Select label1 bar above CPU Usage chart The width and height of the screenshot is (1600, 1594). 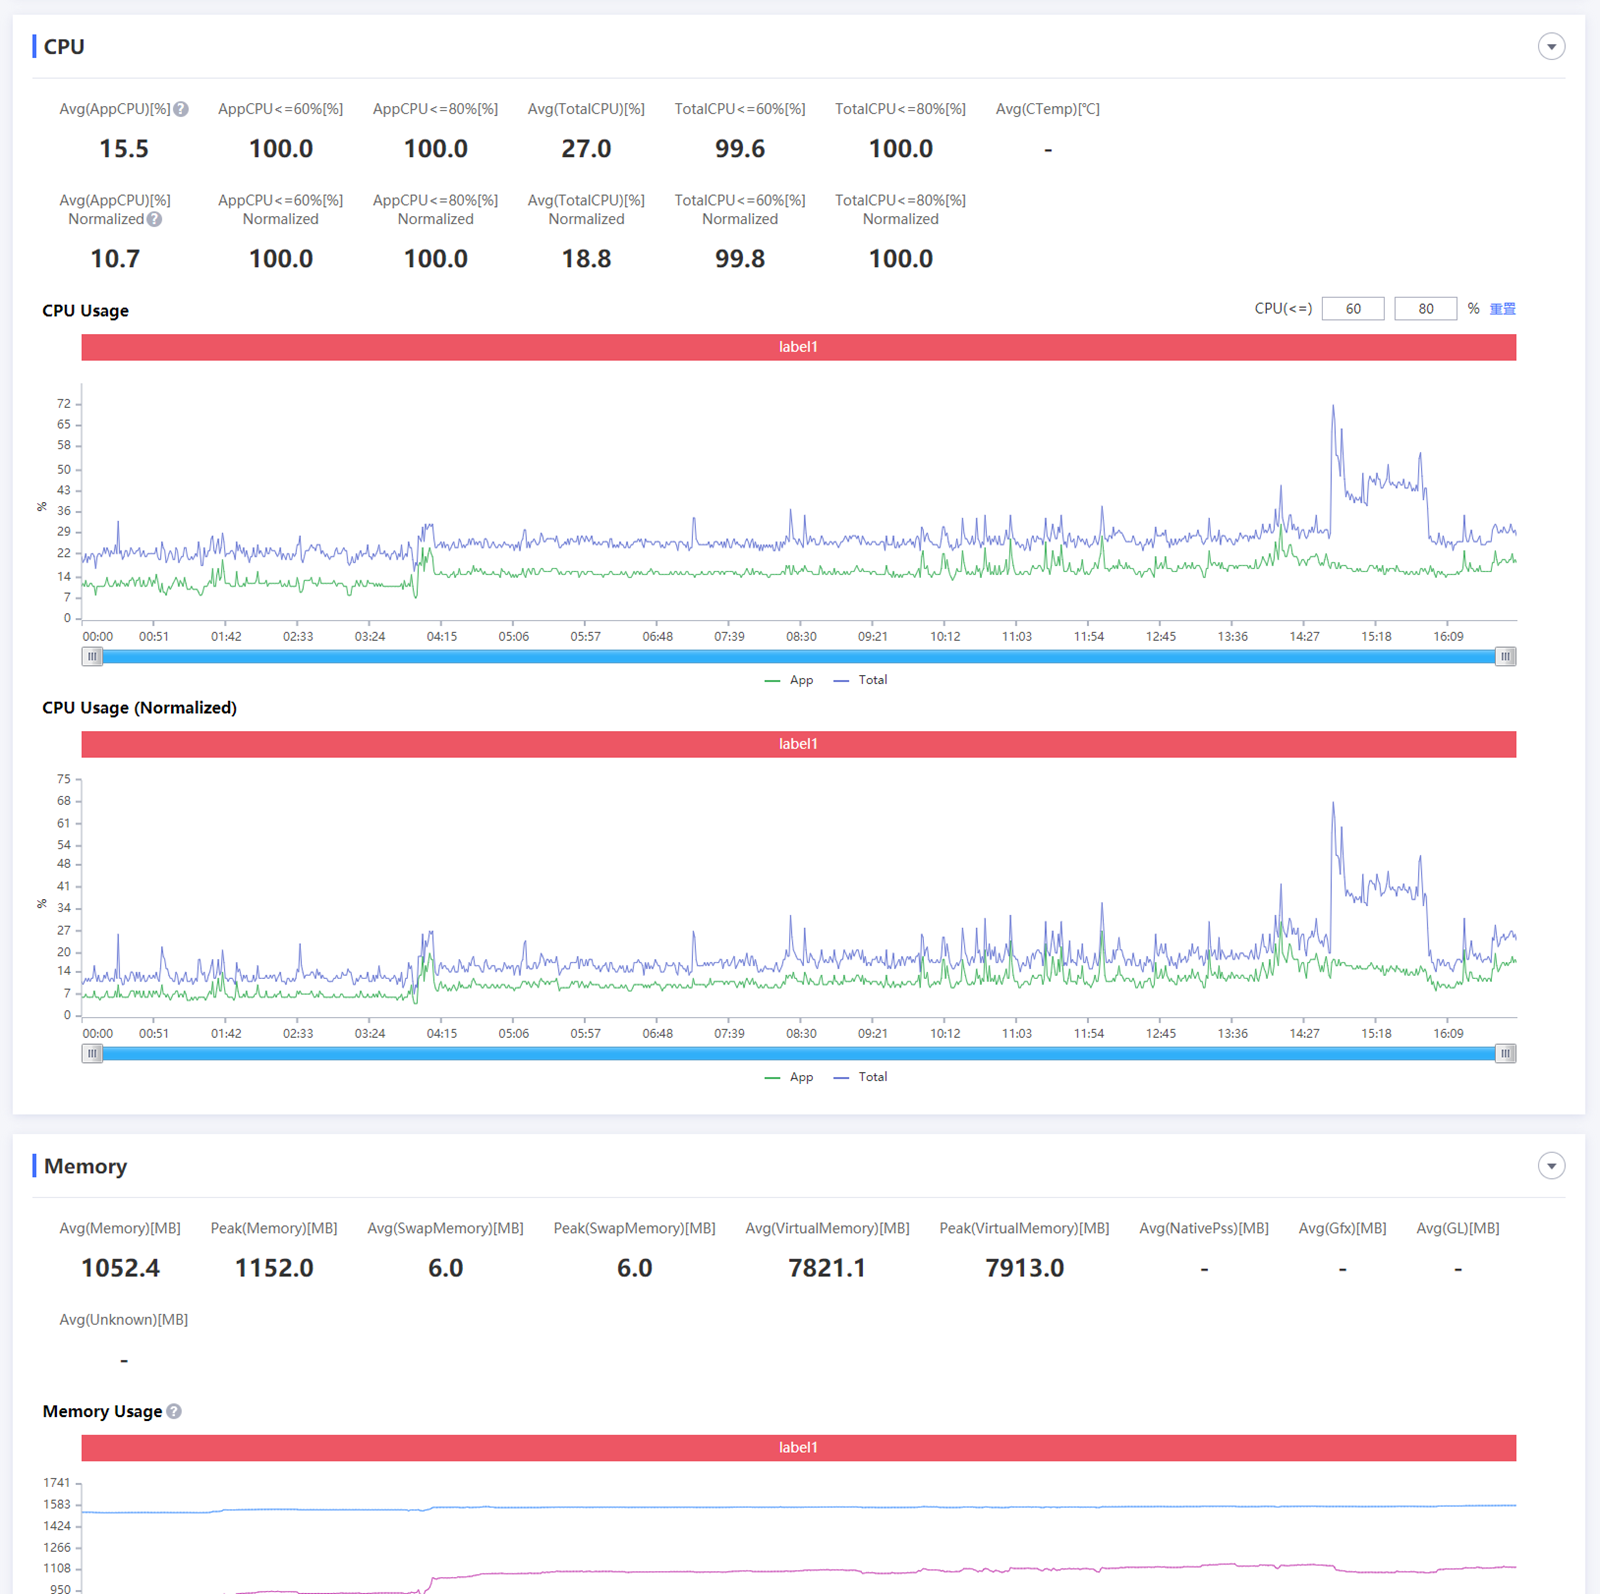[x=798, y=347]
